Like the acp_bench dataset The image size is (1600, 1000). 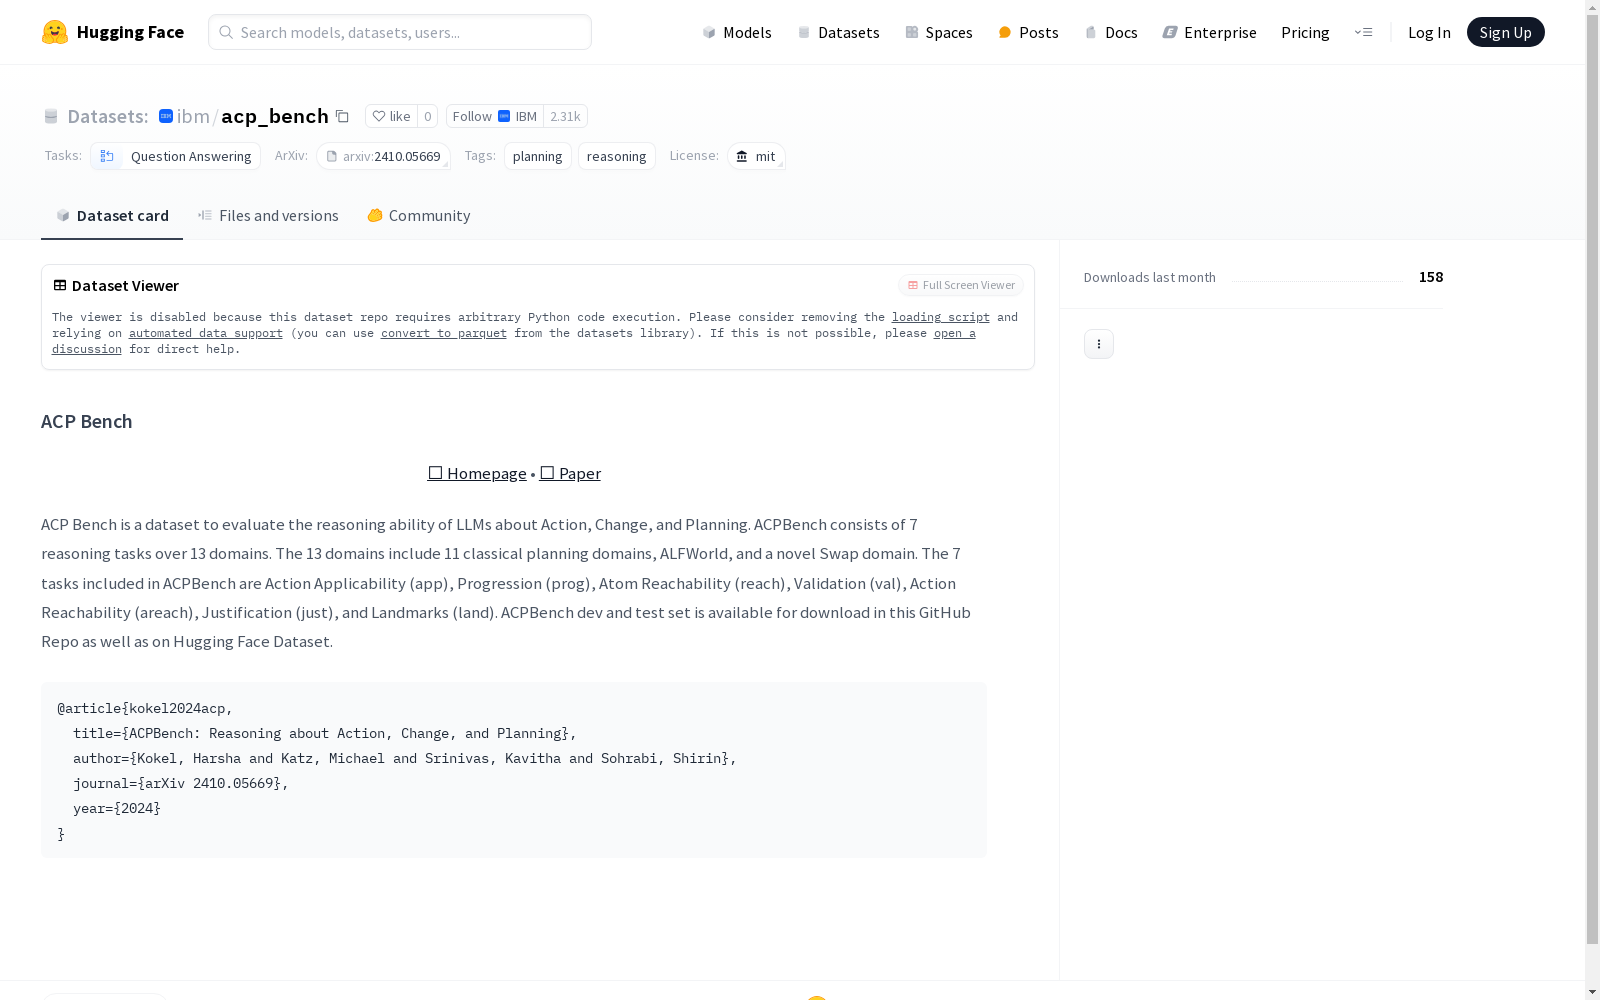[x=391, y=116]
